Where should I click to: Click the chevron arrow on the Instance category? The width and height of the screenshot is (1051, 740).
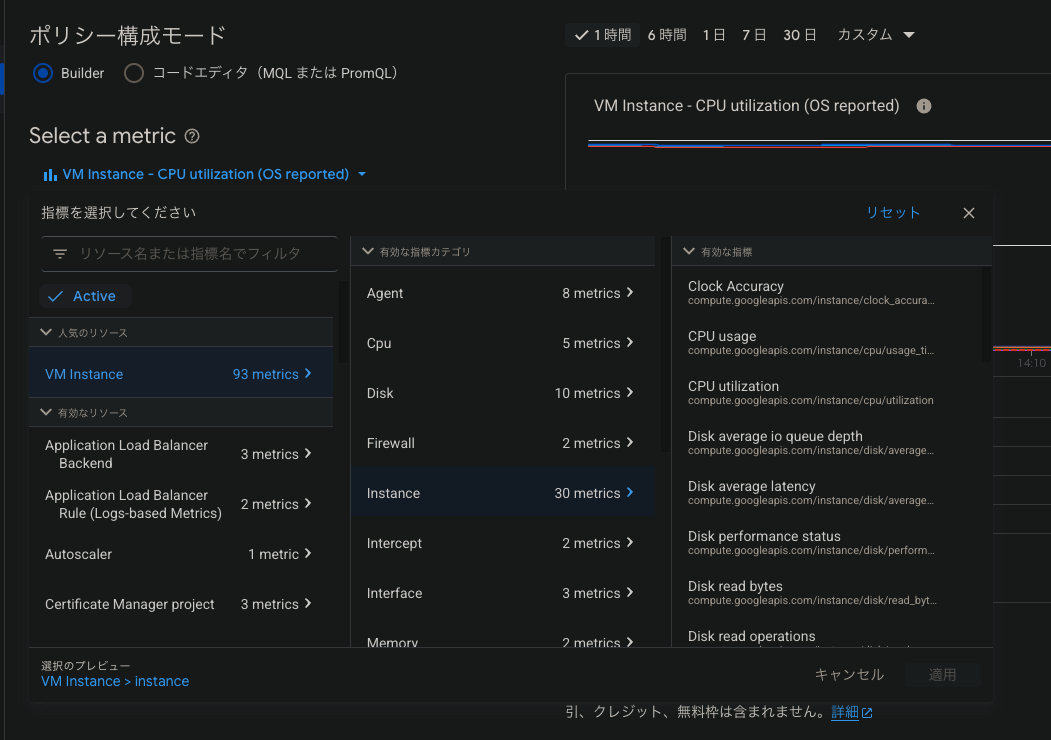click(x=630, y=493)
